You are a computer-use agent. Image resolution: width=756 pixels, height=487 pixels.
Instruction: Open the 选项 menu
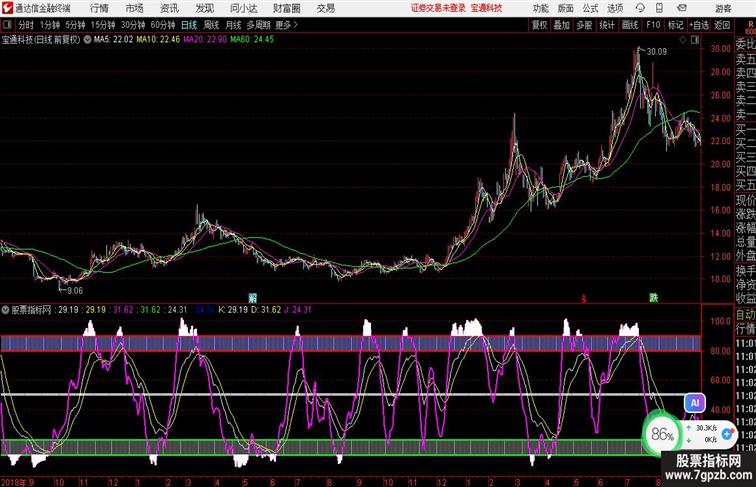615,8
